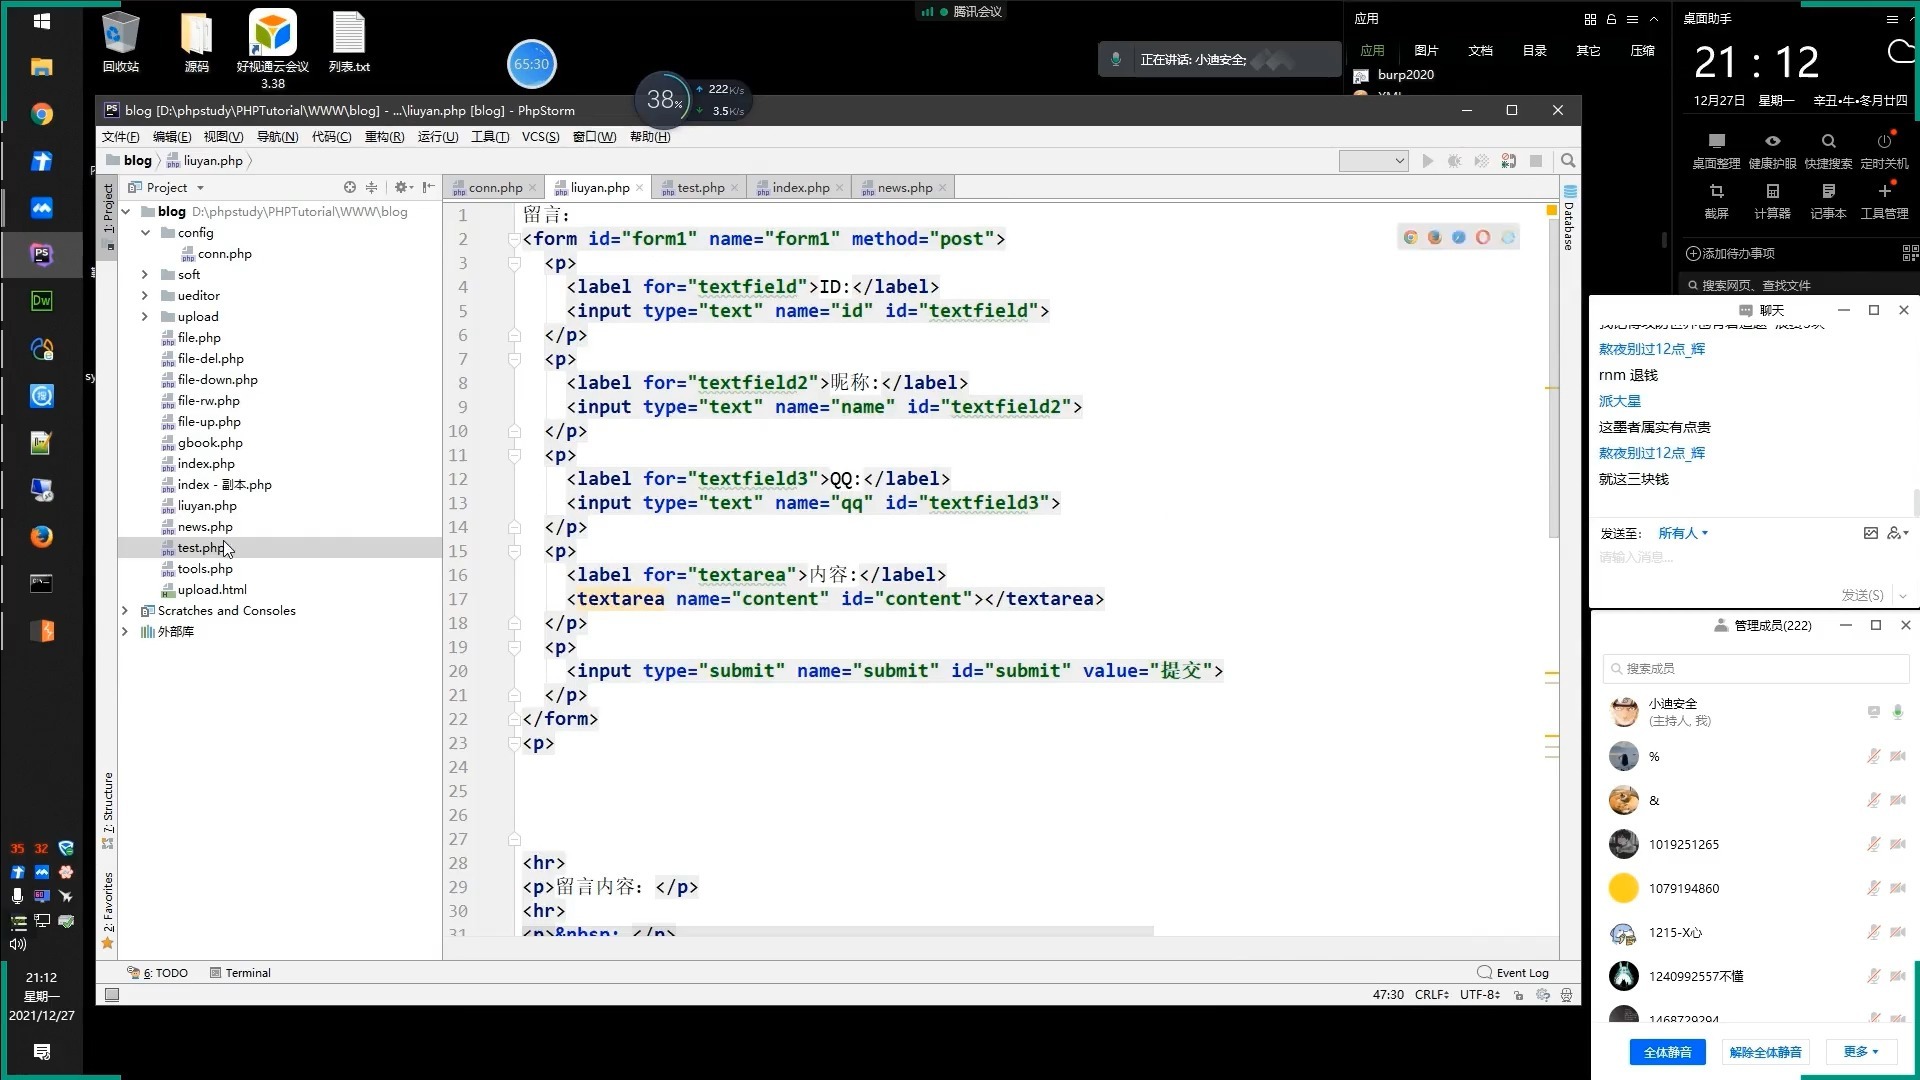Open the Favorites side panel
Image resolution: width=1920 pixels, height=1080 pixels.
tap(108, 910)
